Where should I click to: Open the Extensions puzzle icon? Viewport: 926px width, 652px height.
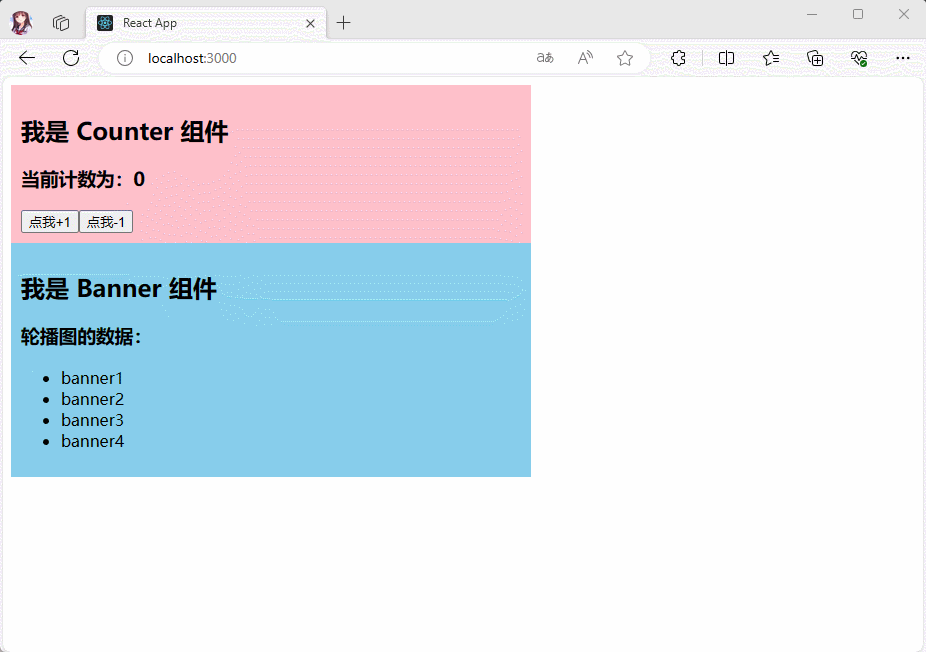coord(678,58)
